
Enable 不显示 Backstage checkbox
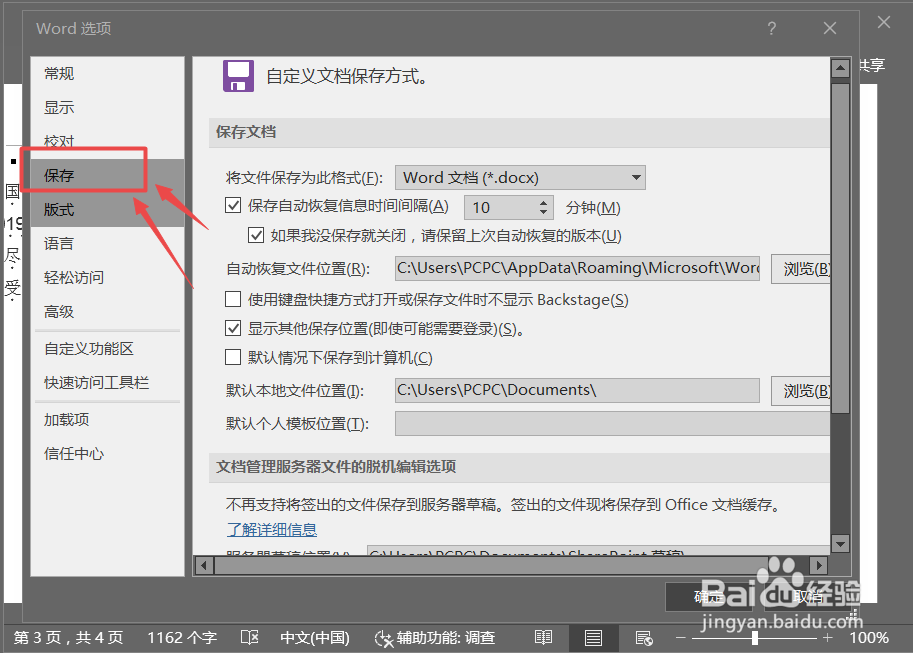(x=233, y=299)
